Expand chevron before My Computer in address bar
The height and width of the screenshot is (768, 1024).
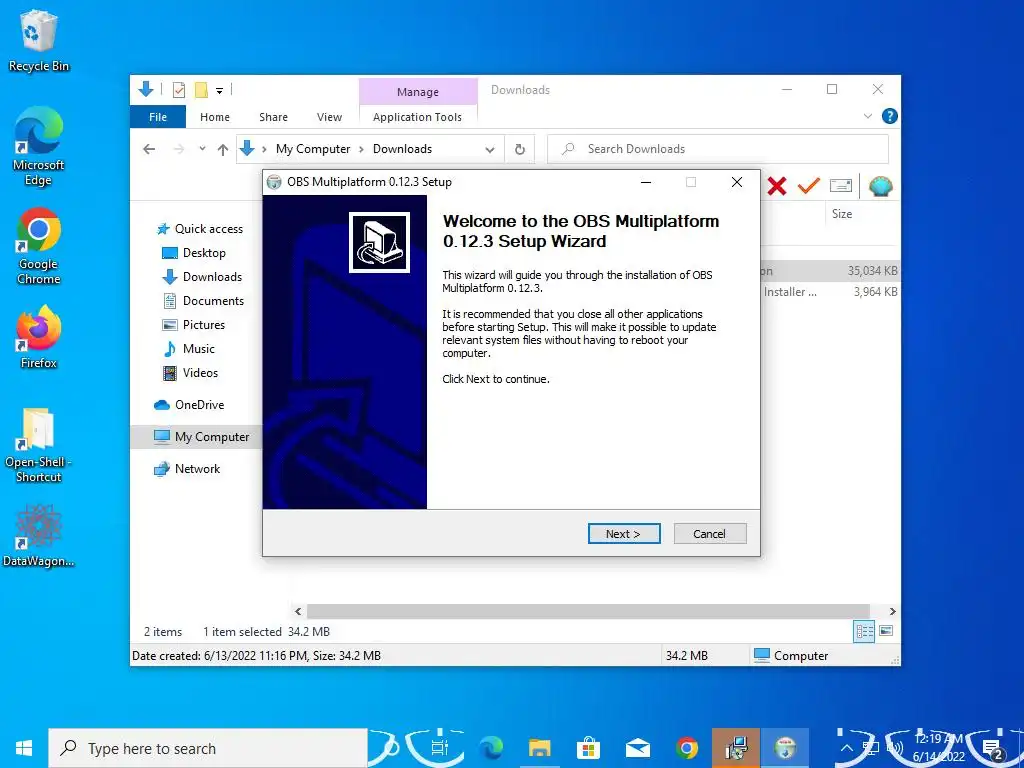pos(264,149)
